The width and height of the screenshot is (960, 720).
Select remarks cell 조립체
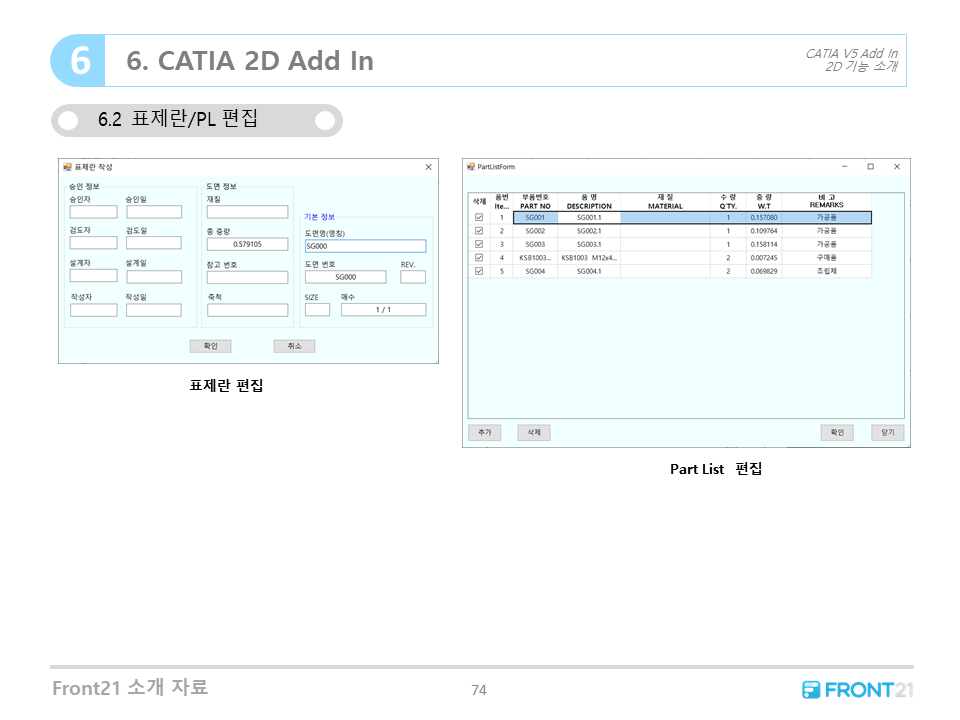pos(827,271)
